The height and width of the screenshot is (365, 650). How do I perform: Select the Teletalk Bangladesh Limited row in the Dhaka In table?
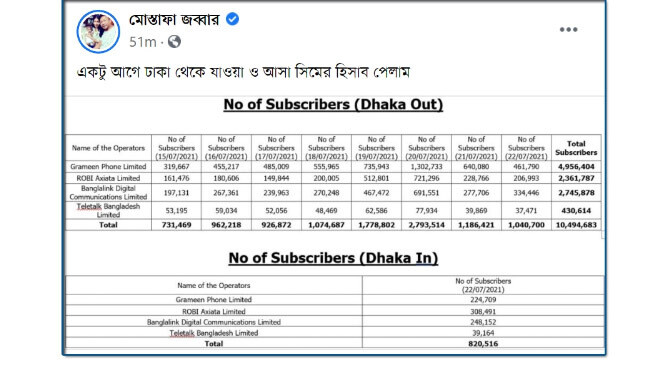(x=335, y=333)
